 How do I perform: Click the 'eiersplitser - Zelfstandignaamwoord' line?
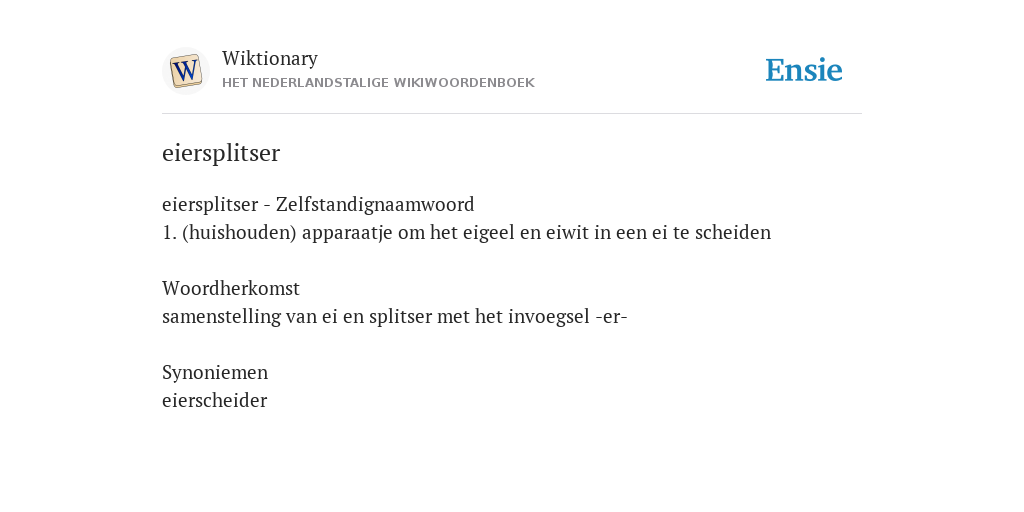point(318,204)
